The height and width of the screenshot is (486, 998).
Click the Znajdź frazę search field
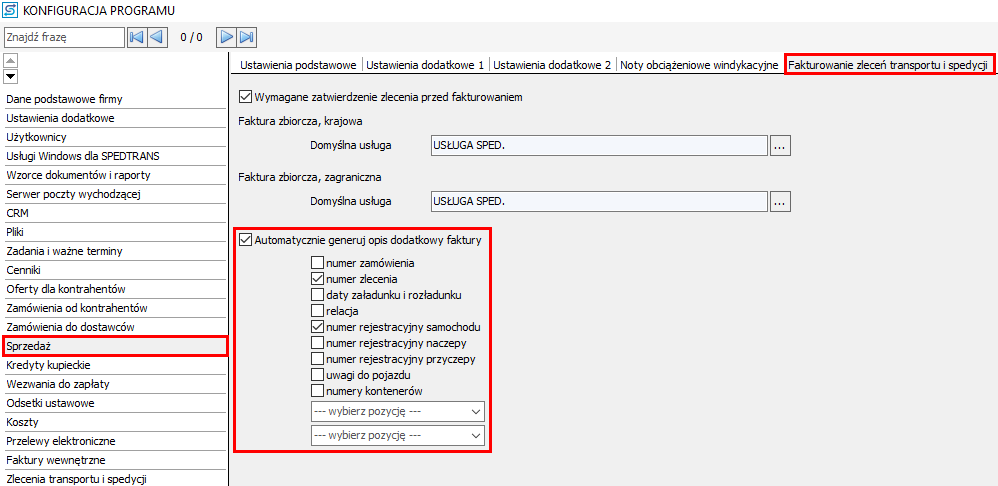coord(62,37)
